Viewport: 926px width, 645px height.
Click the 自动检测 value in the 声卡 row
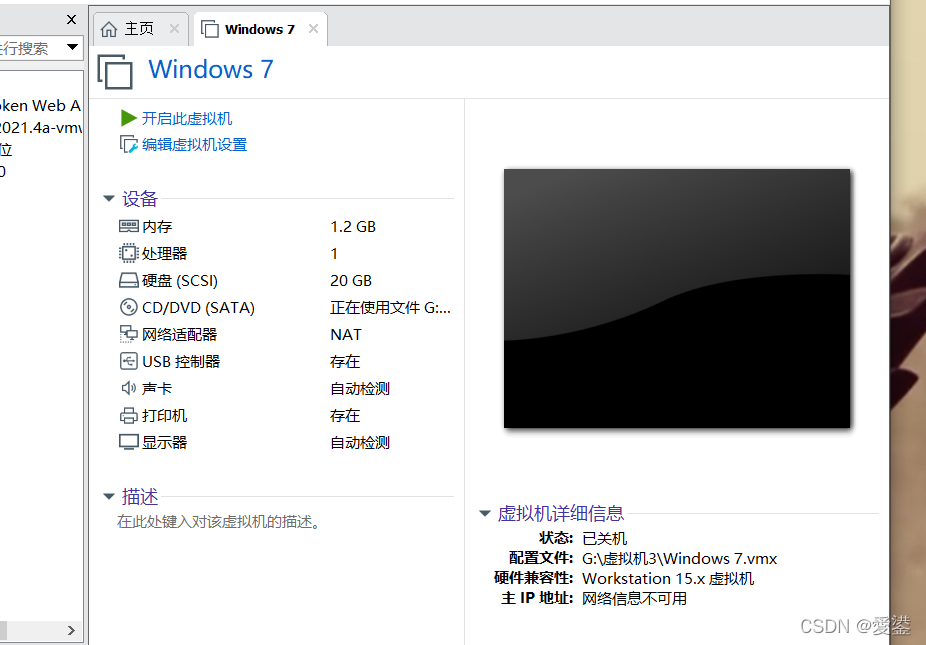pyautogui.click(x=360, y=388)
